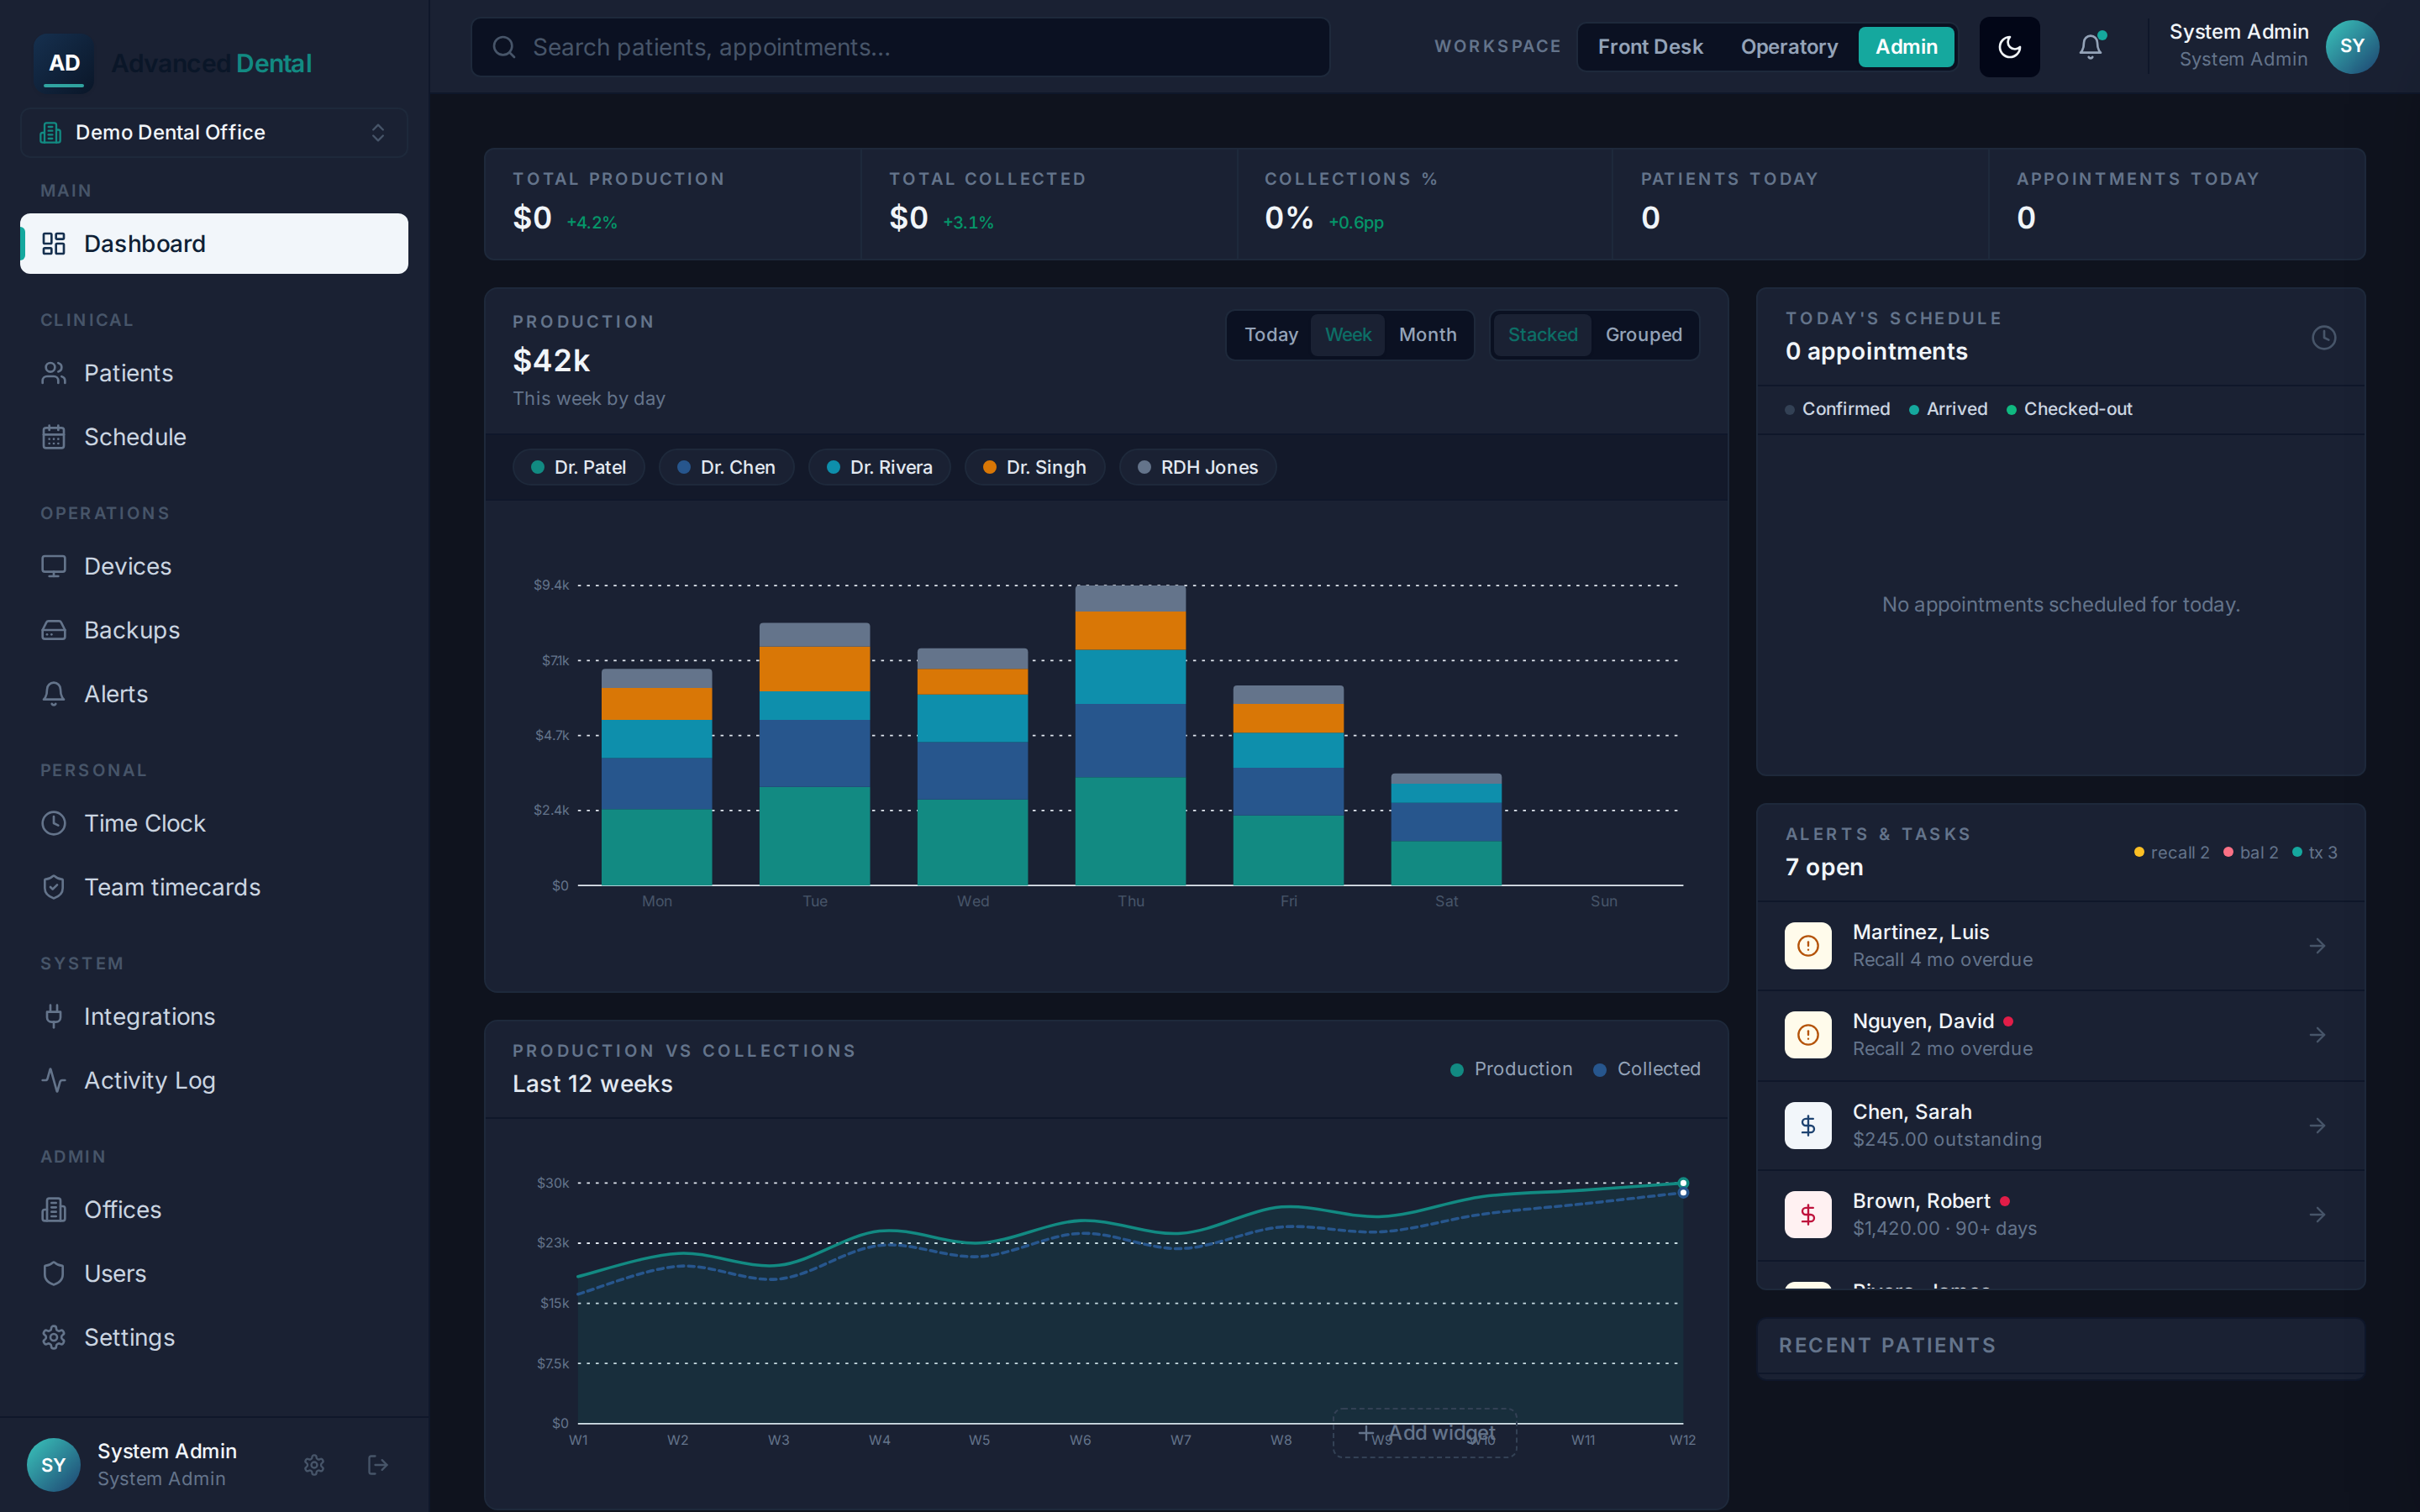Click the Today's Schedule clock icon
The image size is (2420, 1512).
[2324, 338]
